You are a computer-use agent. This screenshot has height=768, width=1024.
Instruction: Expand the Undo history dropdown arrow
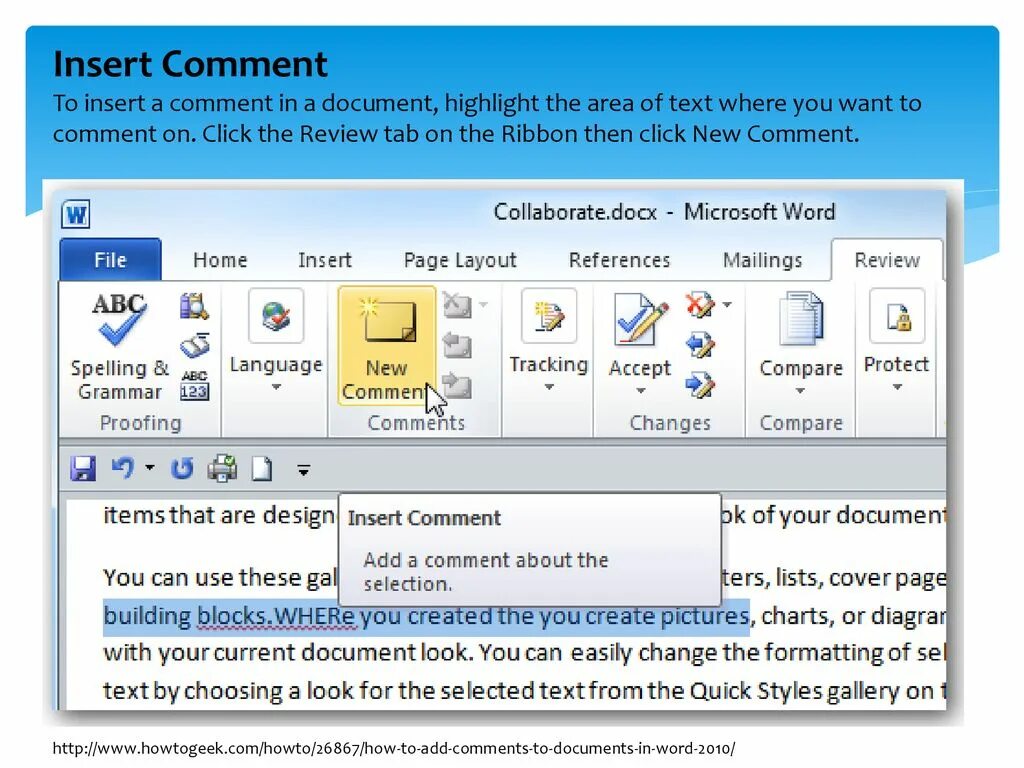[150, 468]
